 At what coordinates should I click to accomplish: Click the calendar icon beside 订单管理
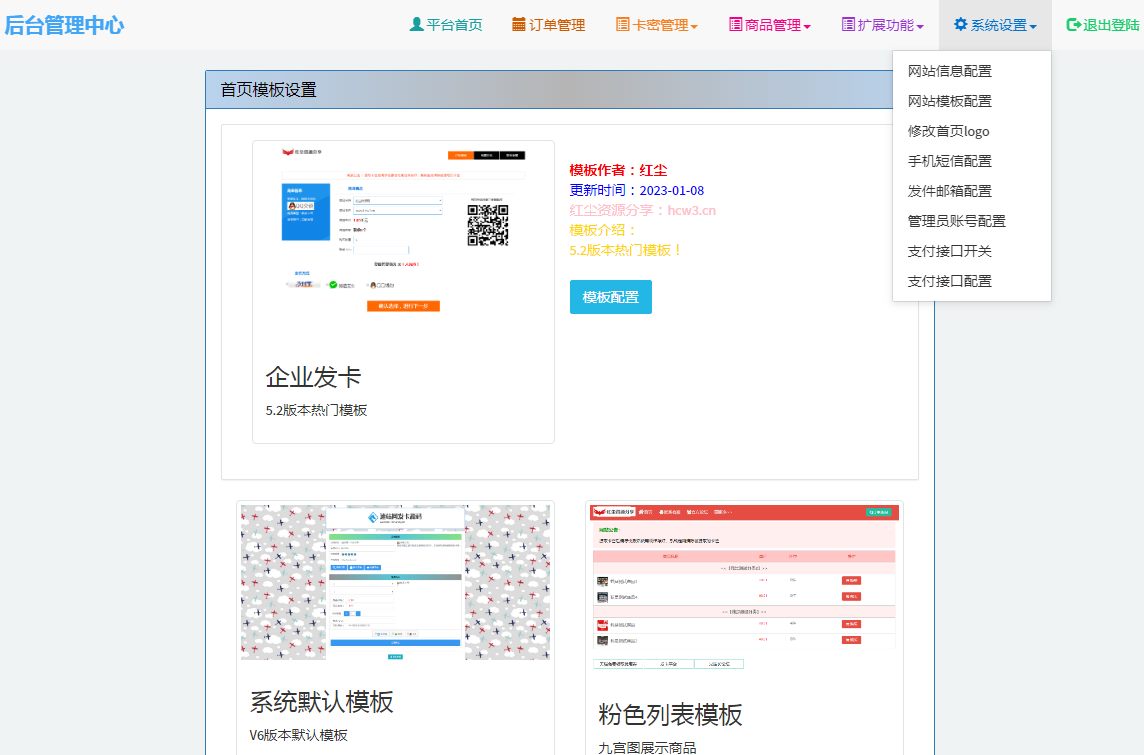click(x=519, y=25)
